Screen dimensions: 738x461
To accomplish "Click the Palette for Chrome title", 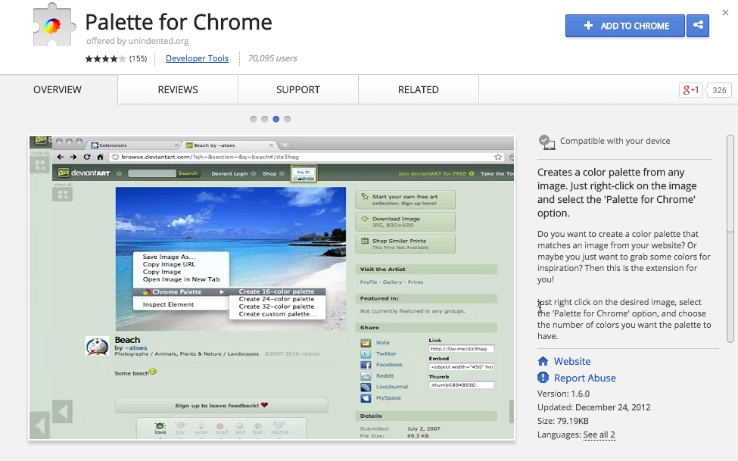I will tap(178, 22).
